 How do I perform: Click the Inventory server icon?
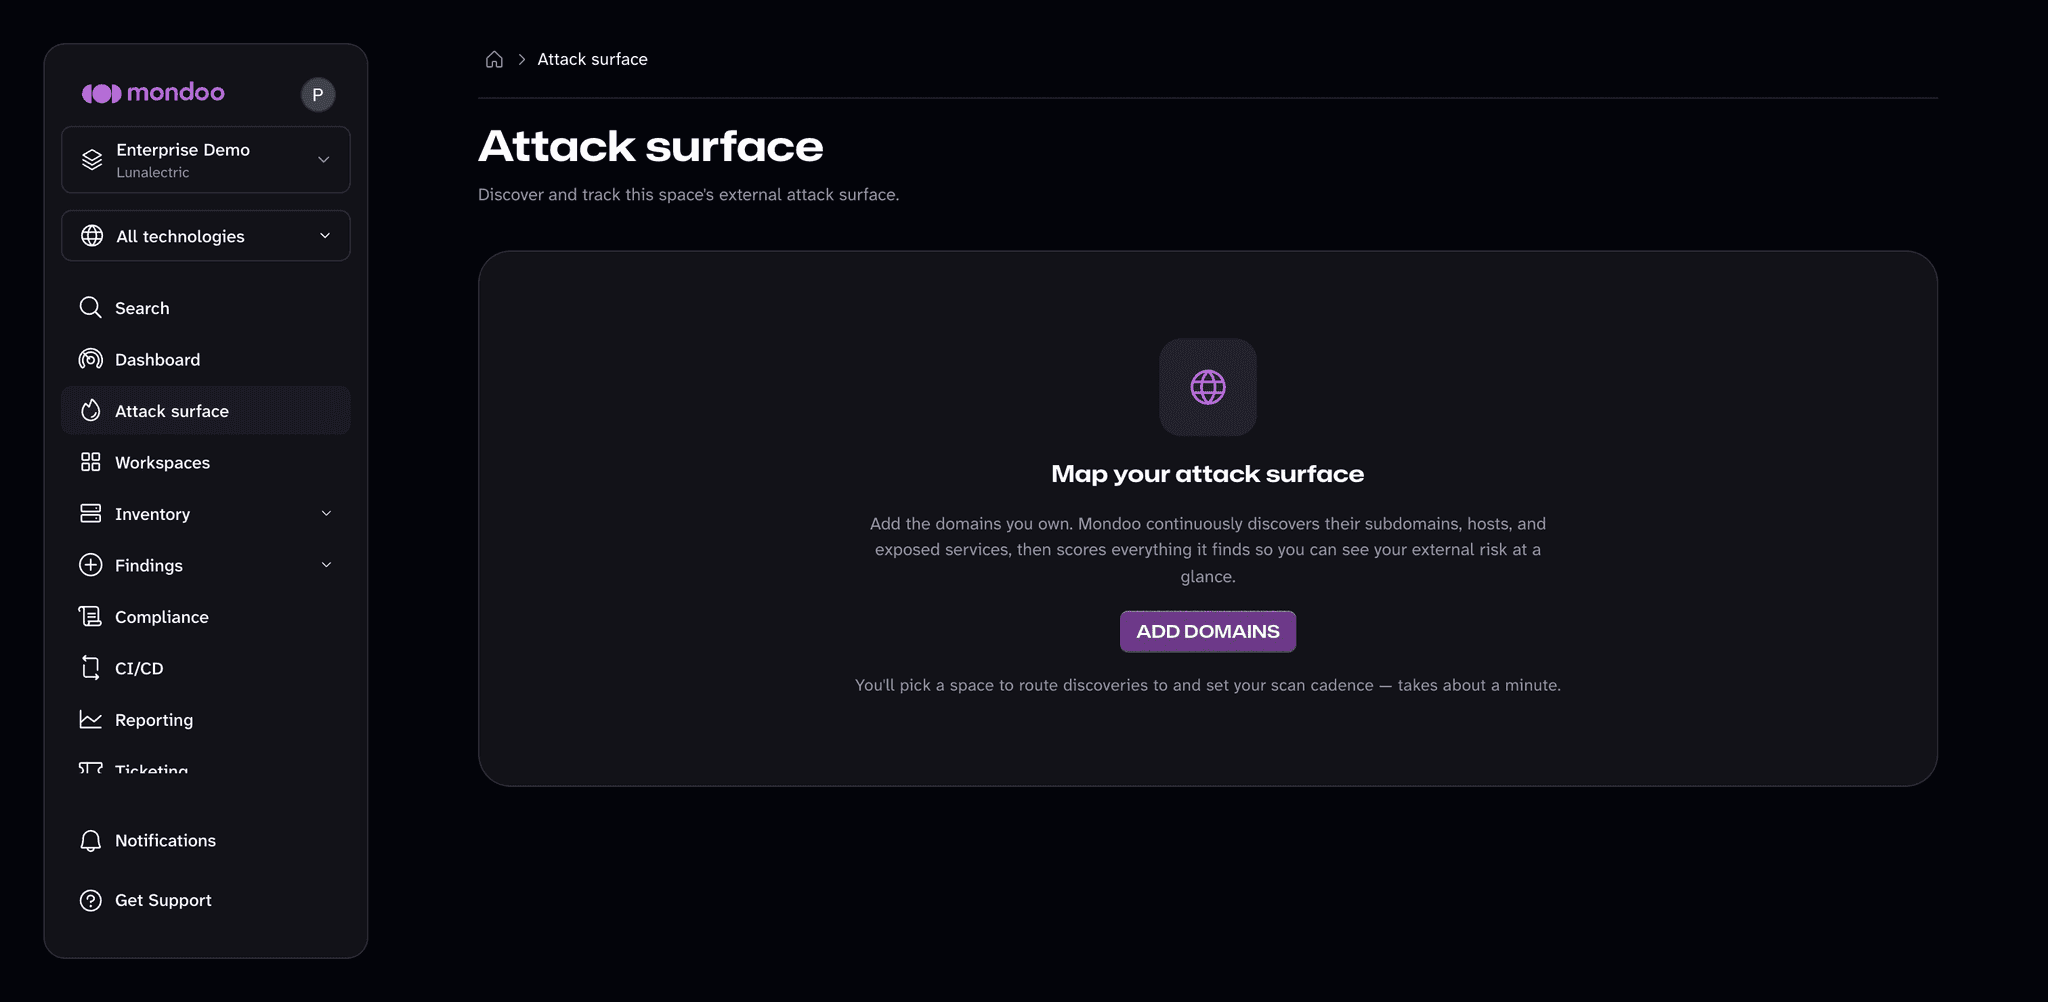coord(90,513)
